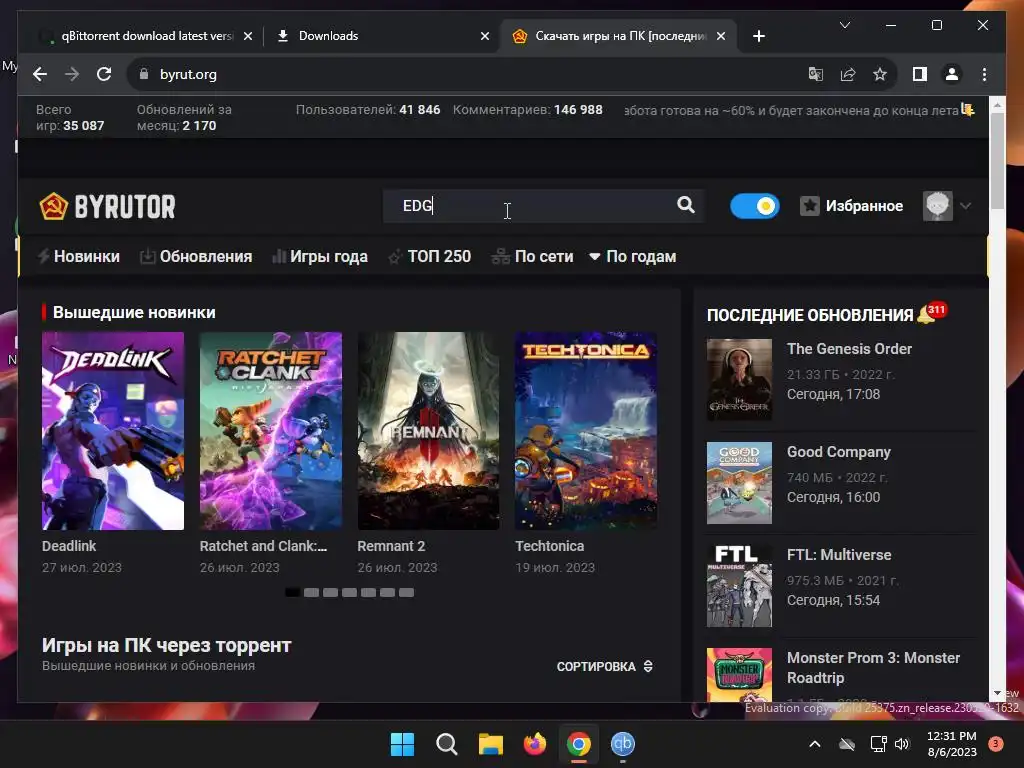This screenshot has width=1024, height=768.
Task: Expand the По годам dropdown
Action: [632, 257]
